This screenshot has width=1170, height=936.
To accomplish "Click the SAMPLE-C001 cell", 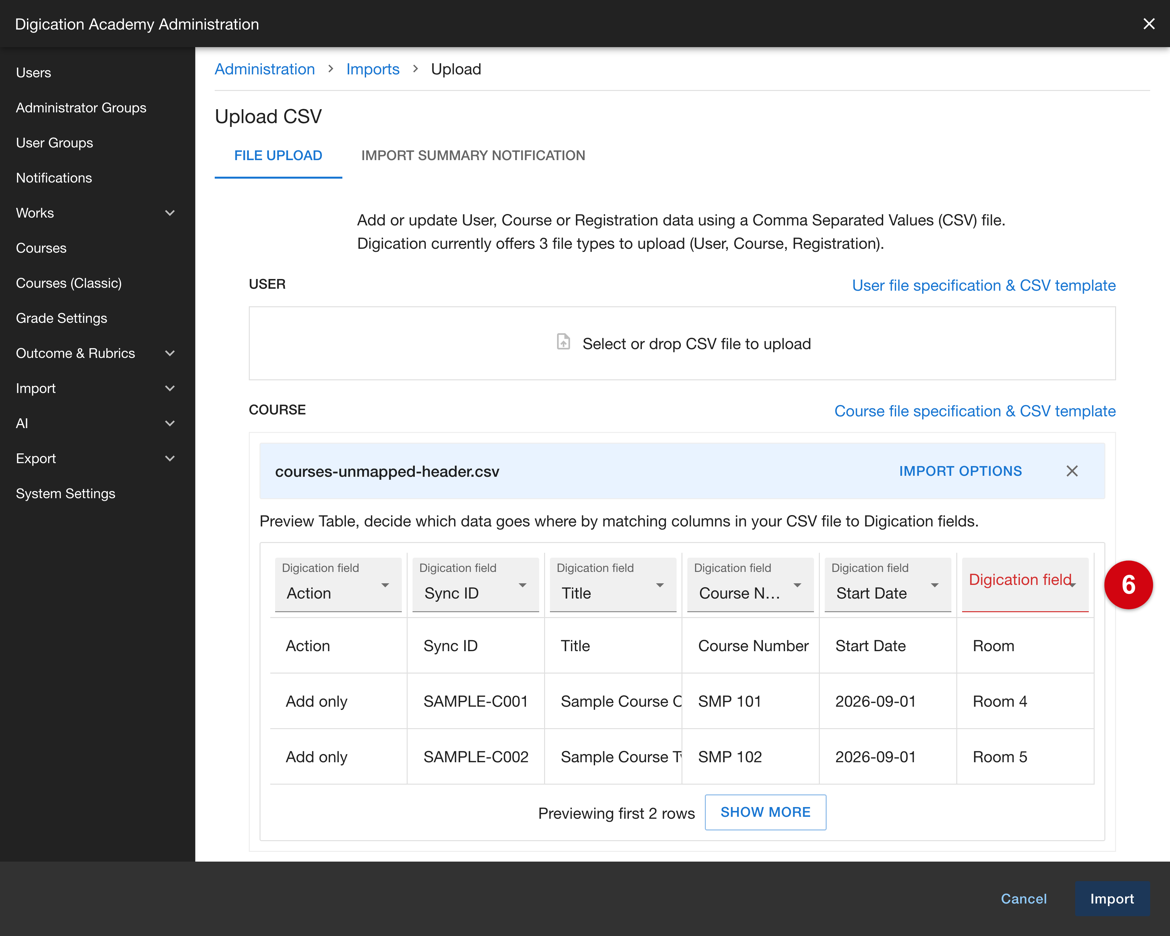I will [x=475, y=702].
